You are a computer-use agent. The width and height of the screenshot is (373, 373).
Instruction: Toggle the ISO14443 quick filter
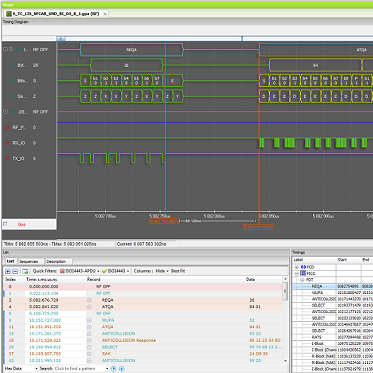pyautogui.click(x=114, y=271)
